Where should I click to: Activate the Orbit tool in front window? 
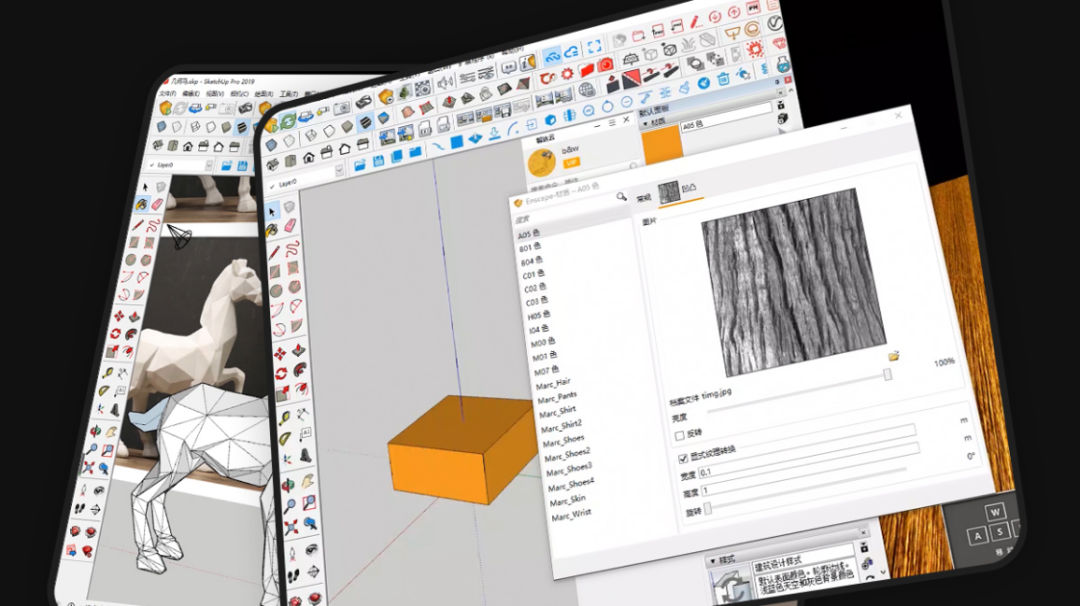coord(289,483)
